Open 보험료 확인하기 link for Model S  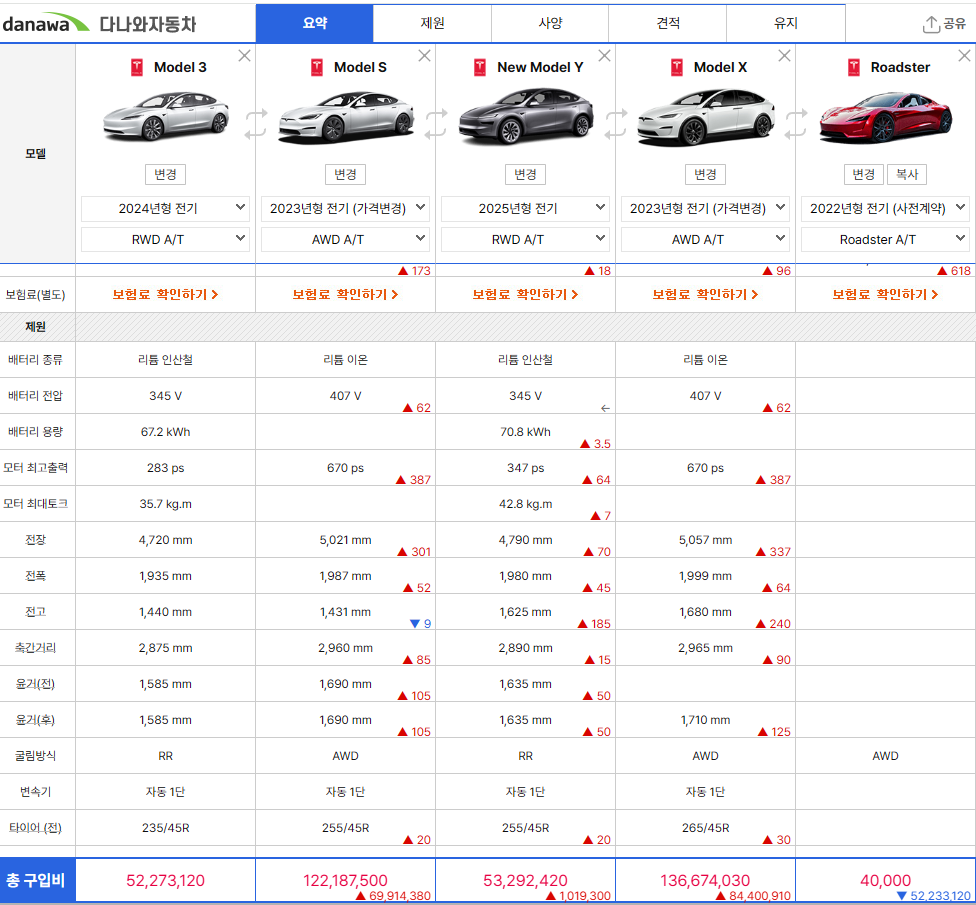click(x=345, y=294)
